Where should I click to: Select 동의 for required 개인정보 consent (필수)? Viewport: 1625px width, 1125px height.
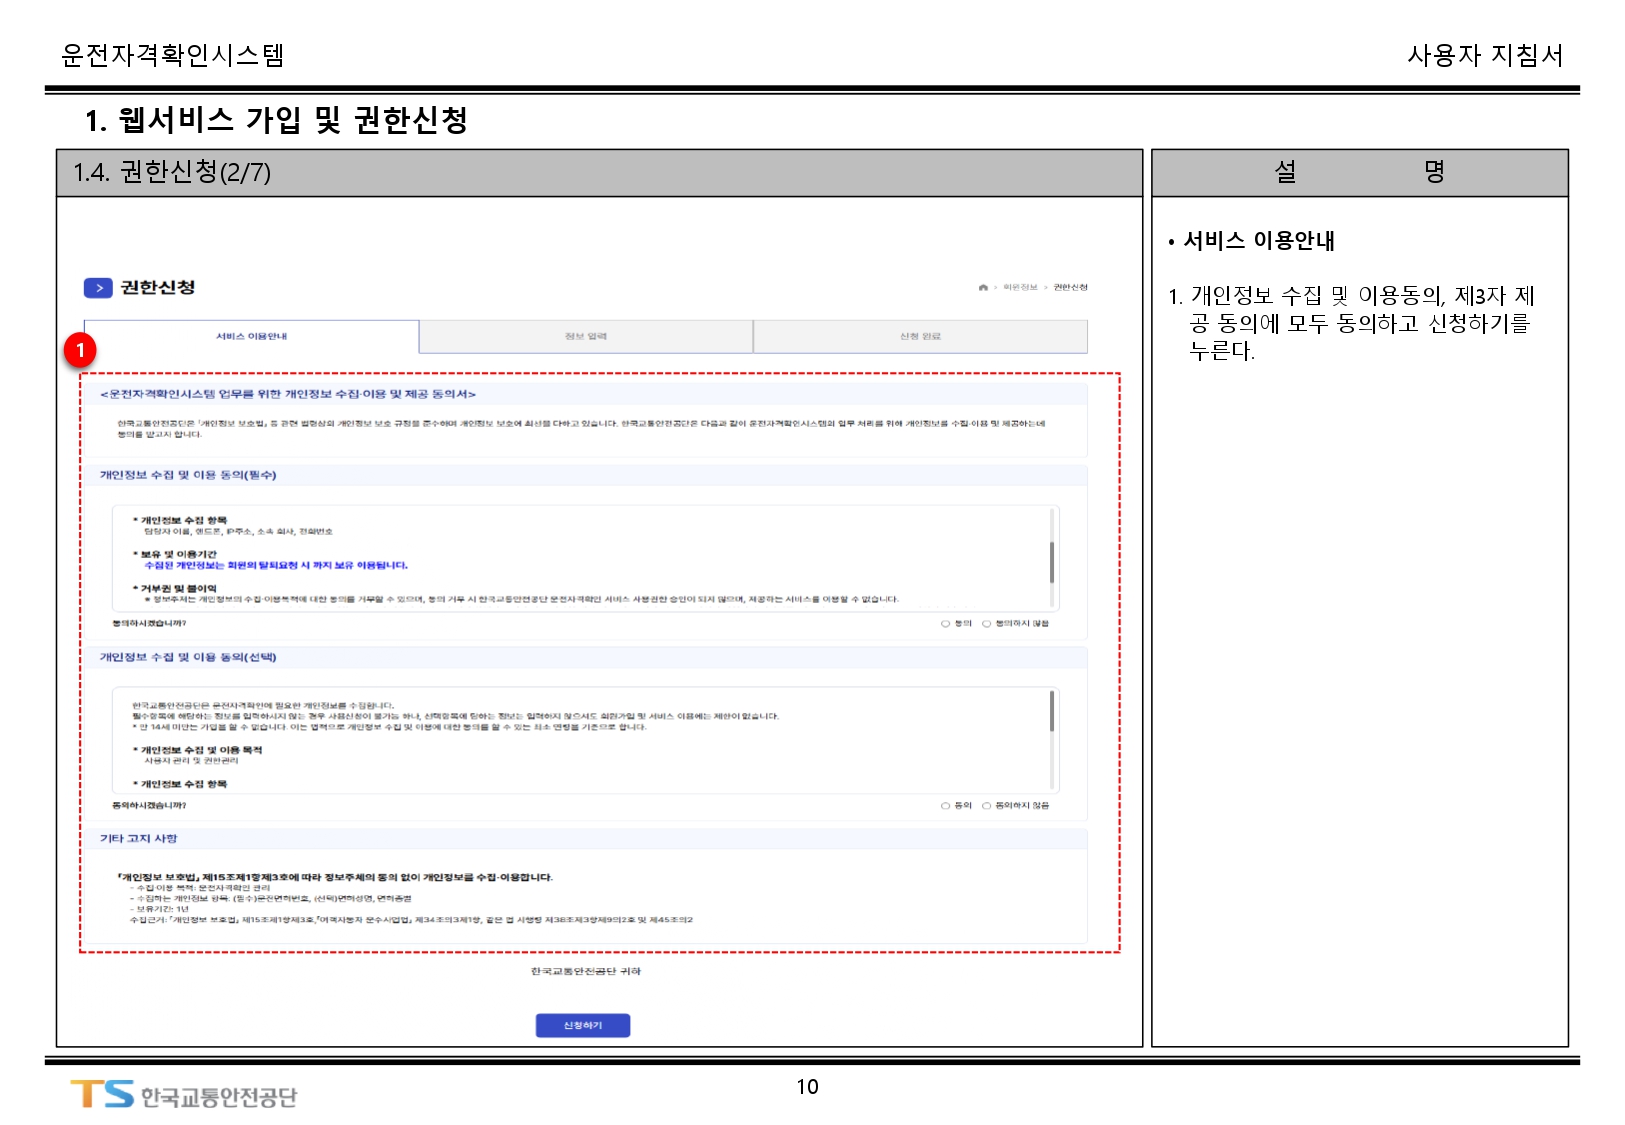tap(946, 624)
